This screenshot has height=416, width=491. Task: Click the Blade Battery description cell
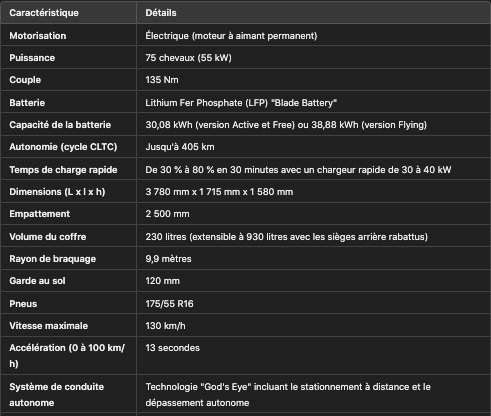coord(241,103)
